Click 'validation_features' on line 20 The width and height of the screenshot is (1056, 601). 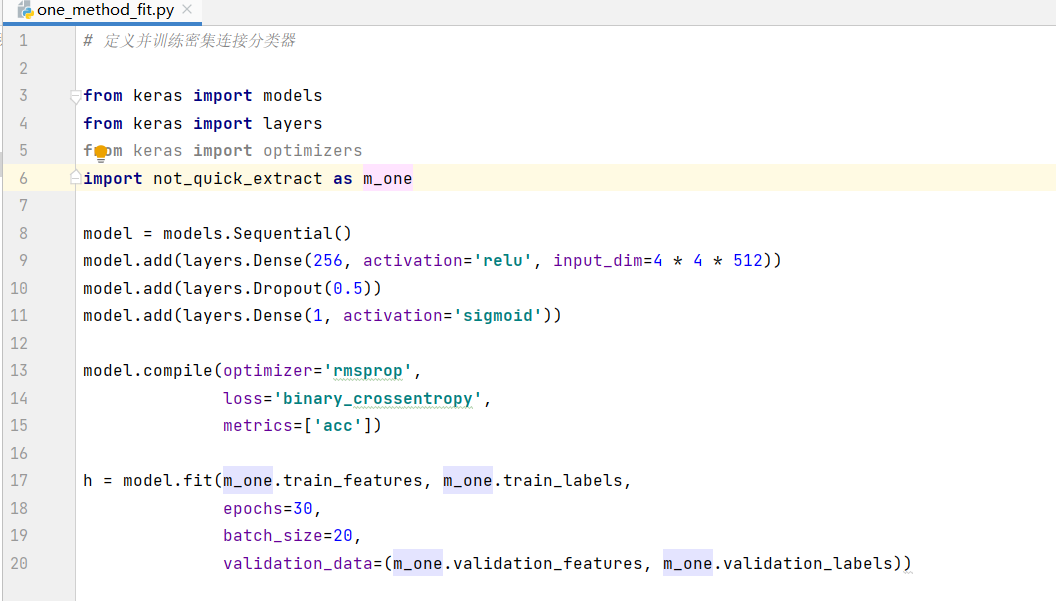click(x=548, y=564)
